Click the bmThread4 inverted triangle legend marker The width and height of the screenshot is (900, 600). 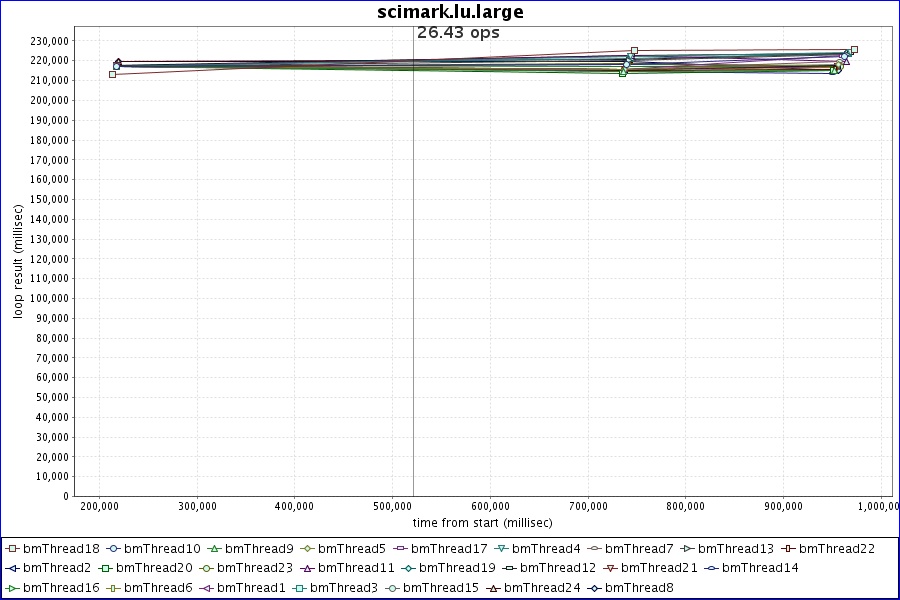(501, 549)
